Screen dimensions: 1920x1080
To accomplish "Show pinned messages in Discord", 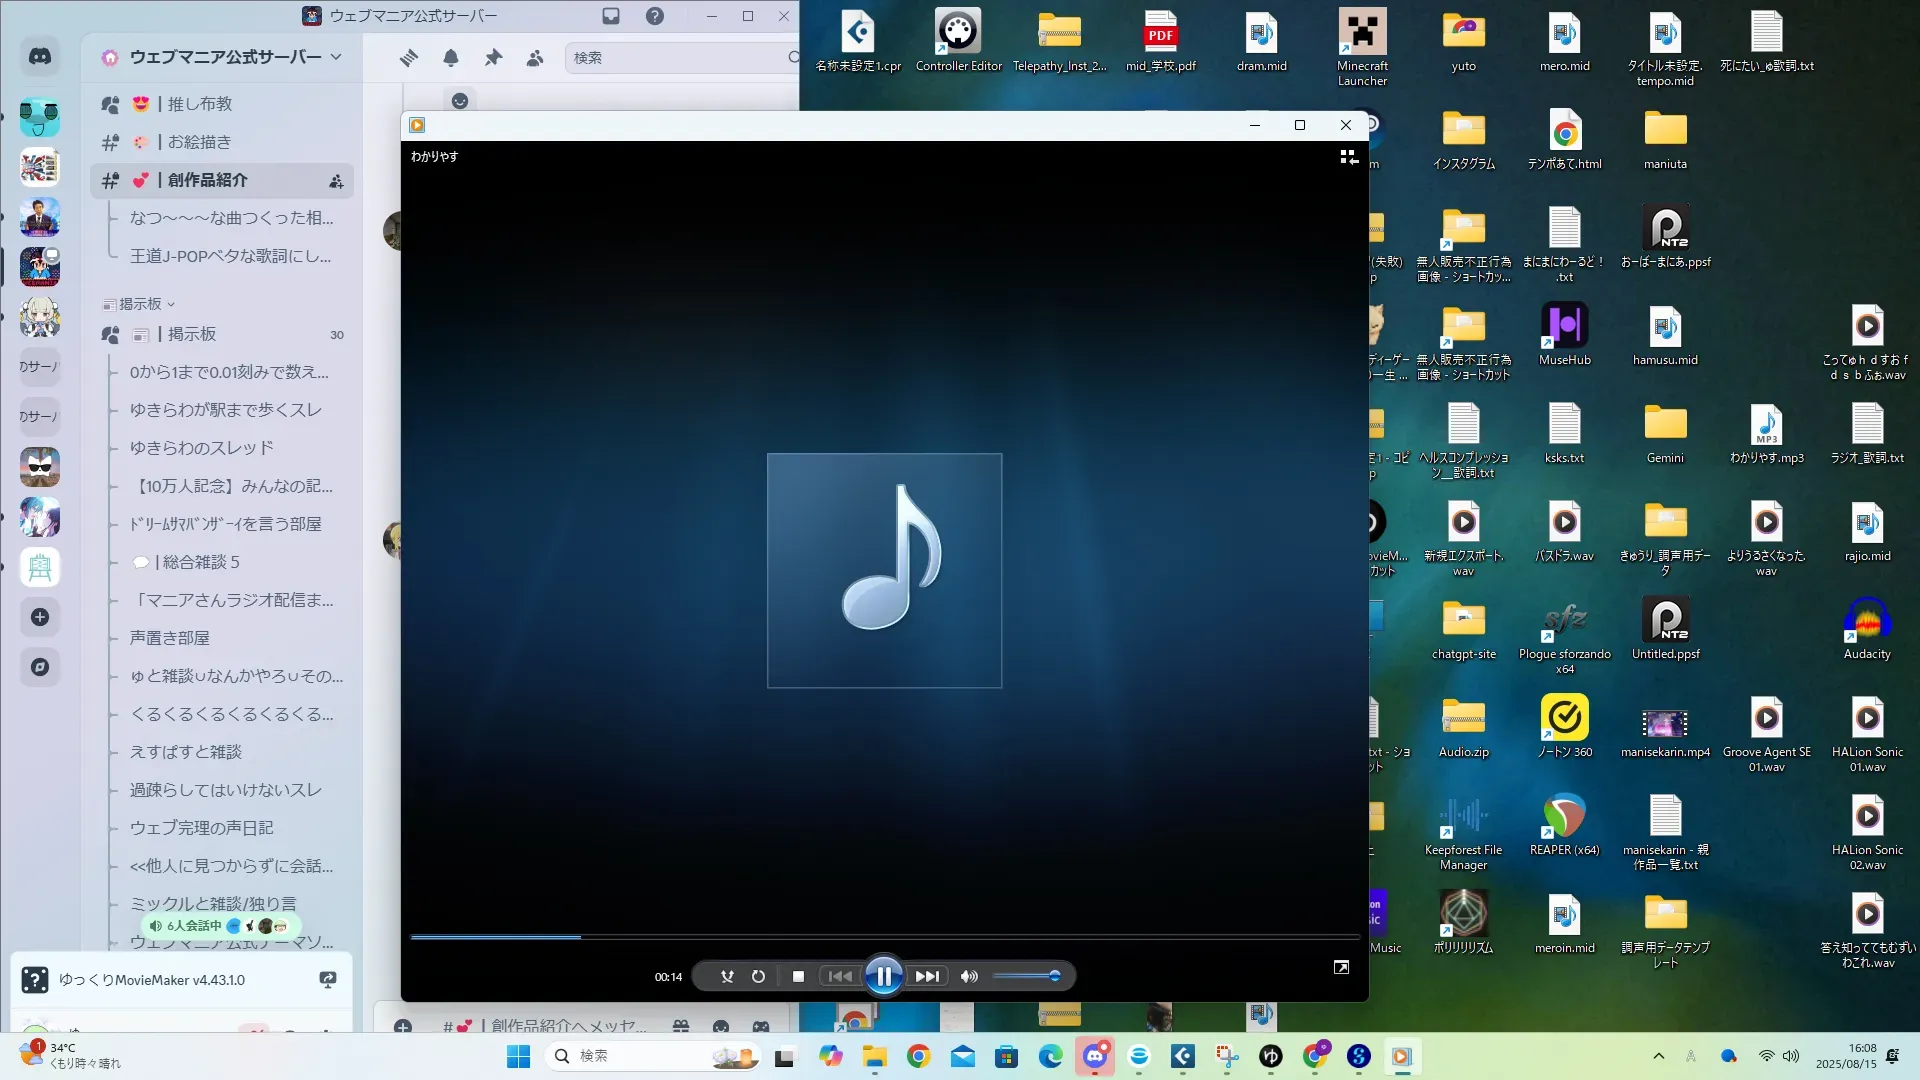I will [493, 58].
